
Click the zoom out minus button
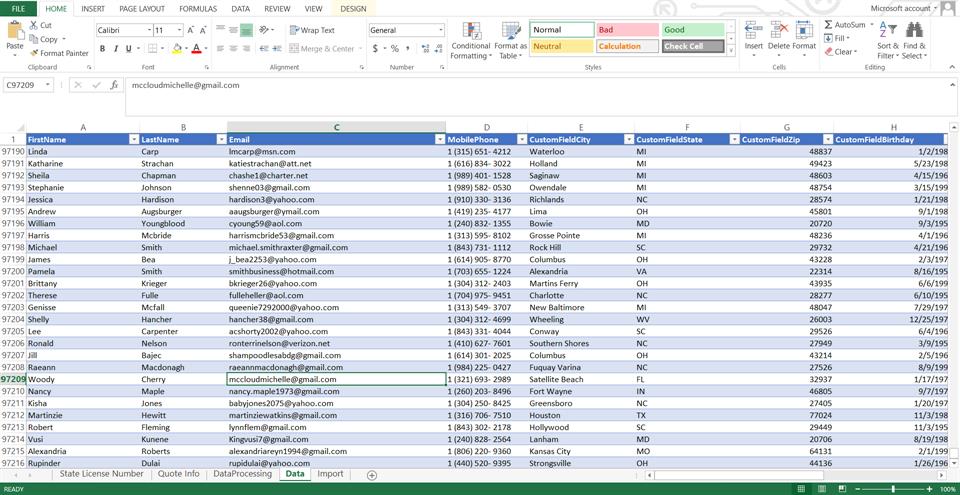(x=858, y=488)
